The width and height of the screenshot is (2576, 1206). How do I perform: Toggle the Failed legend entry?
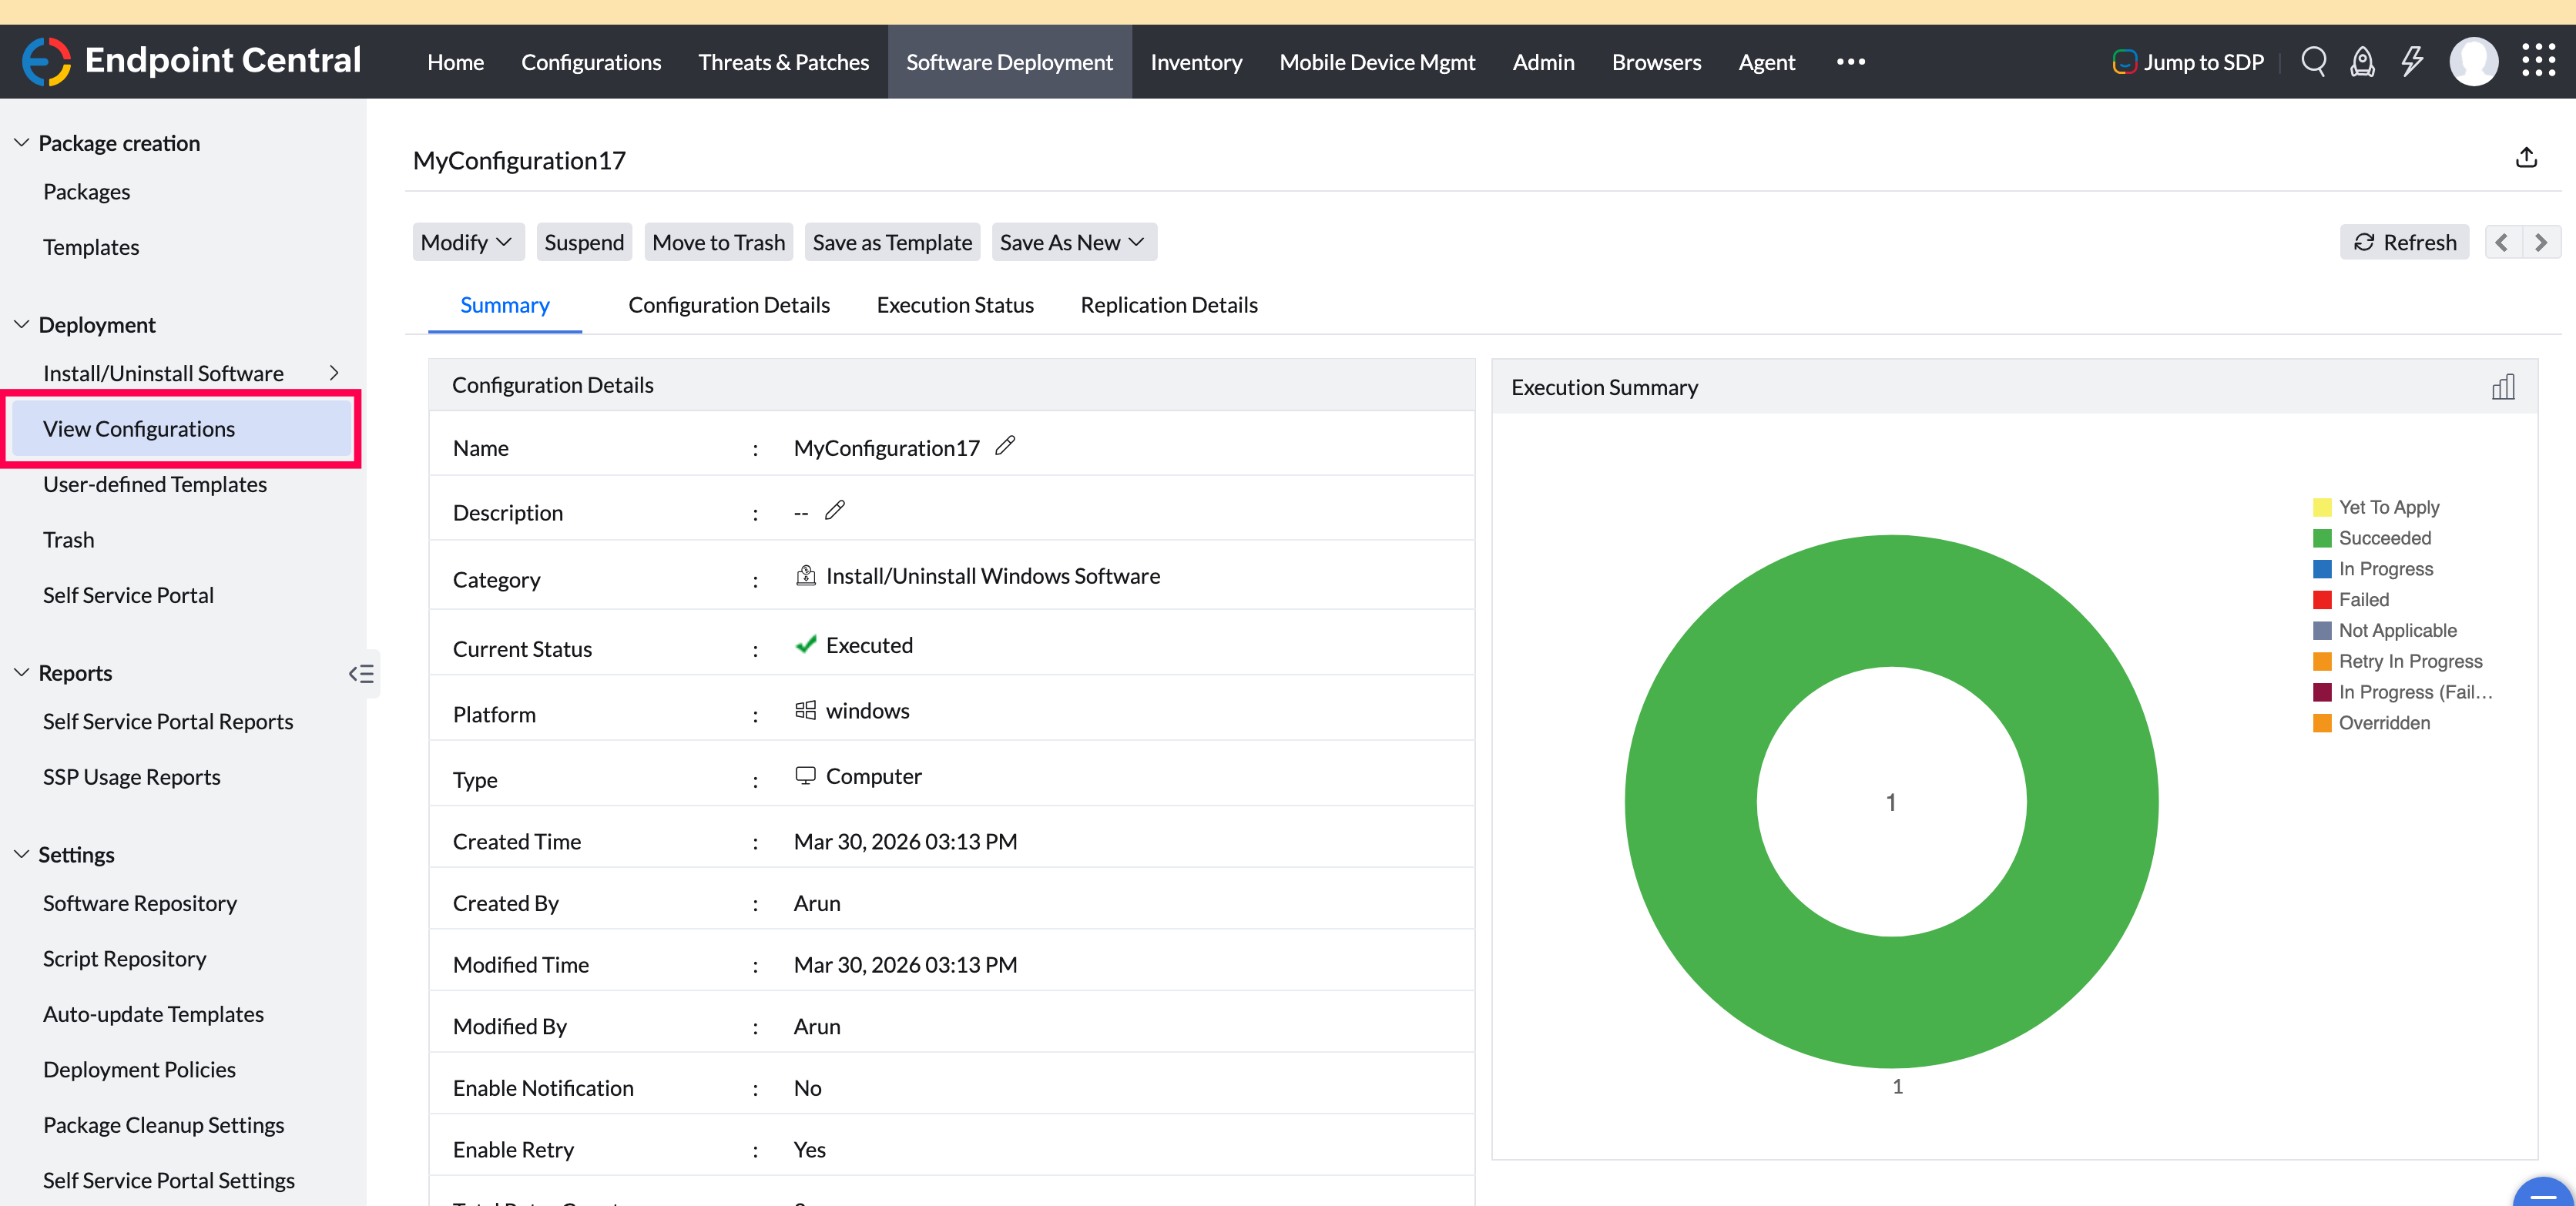2363,600
